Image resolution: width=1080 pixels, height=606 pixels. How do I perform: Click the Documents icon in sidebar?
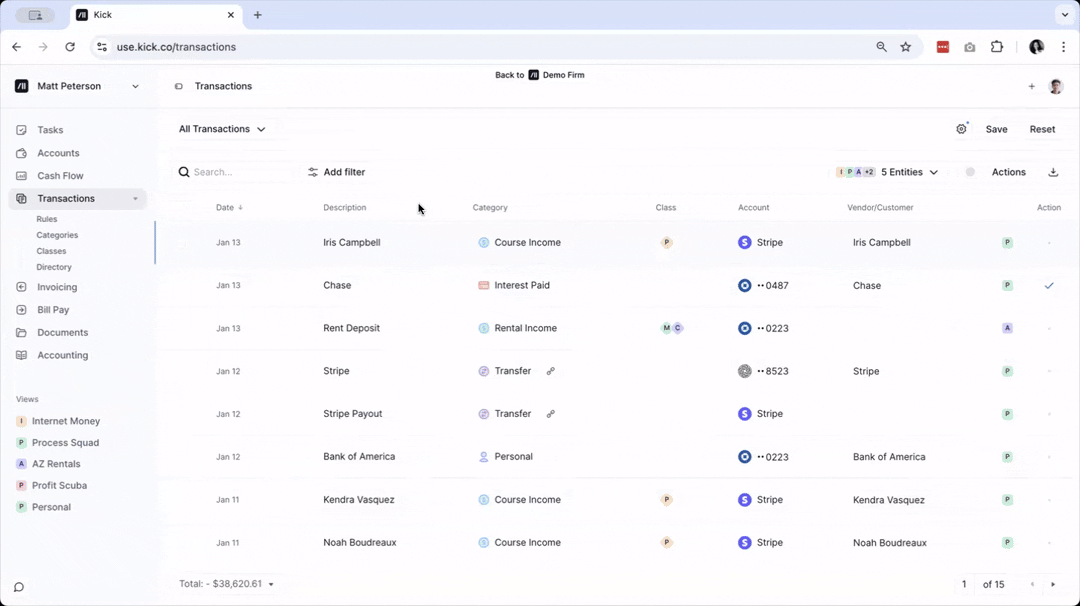click(x=21, y=332)
